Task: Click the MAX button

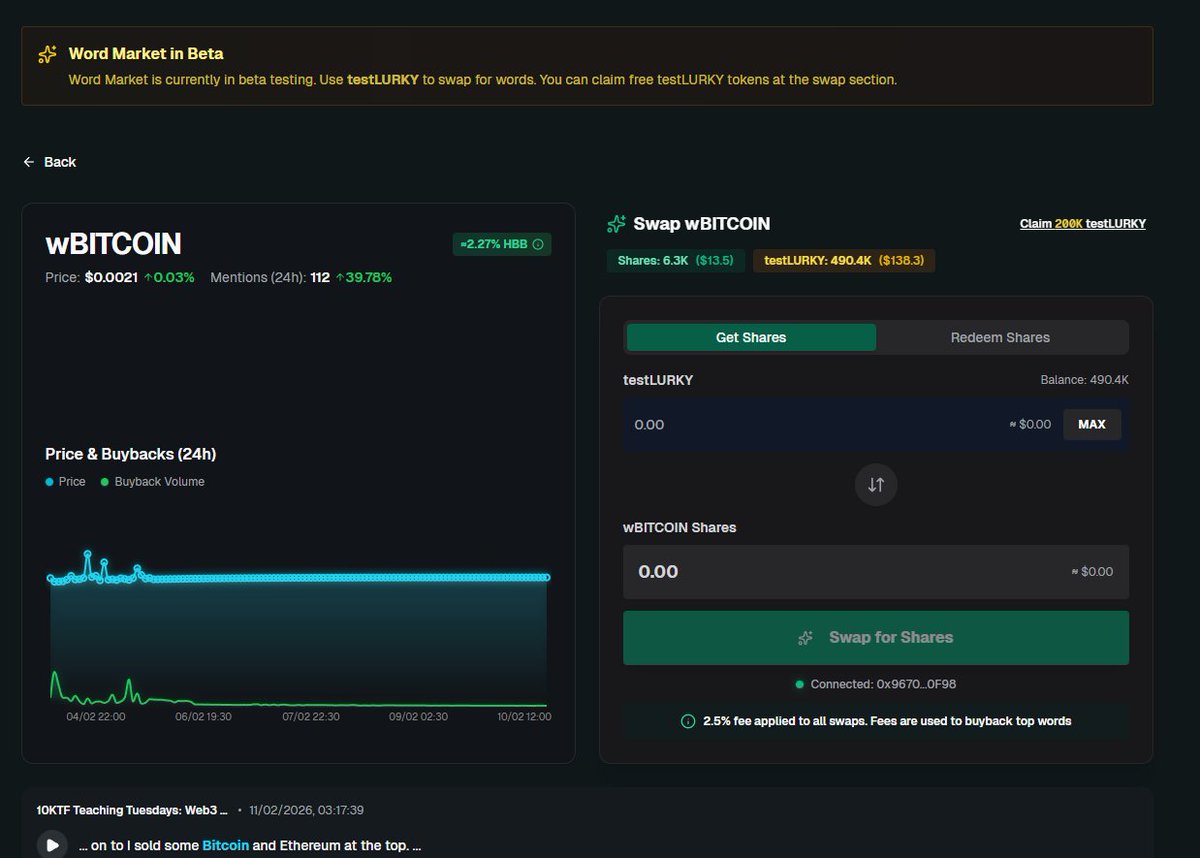Action: coord(1092,424)
